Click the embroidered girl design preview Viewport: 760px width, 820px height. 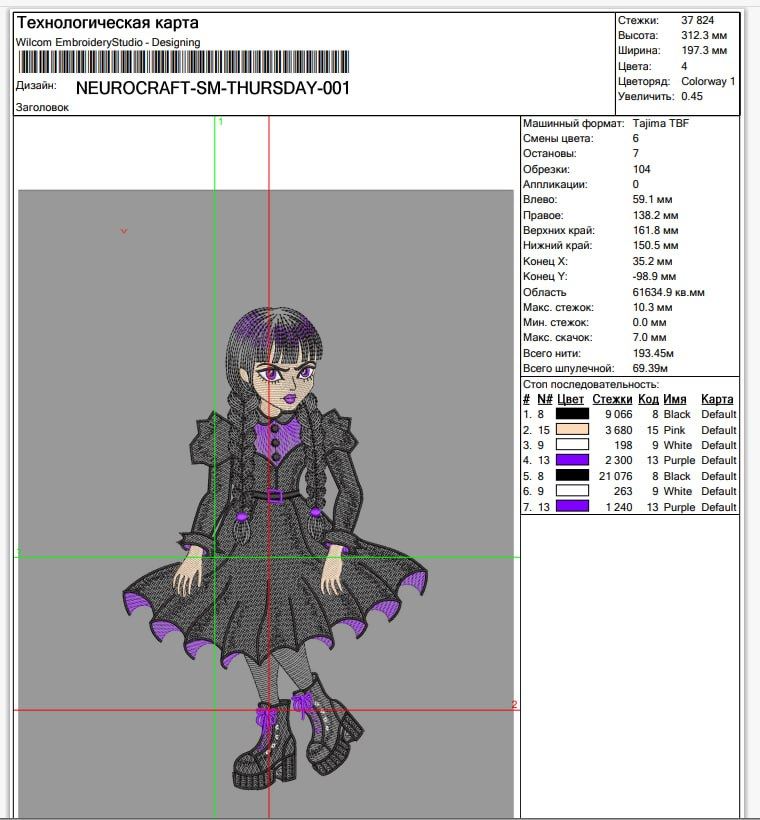pyautogui.click(x=276, y=549)
